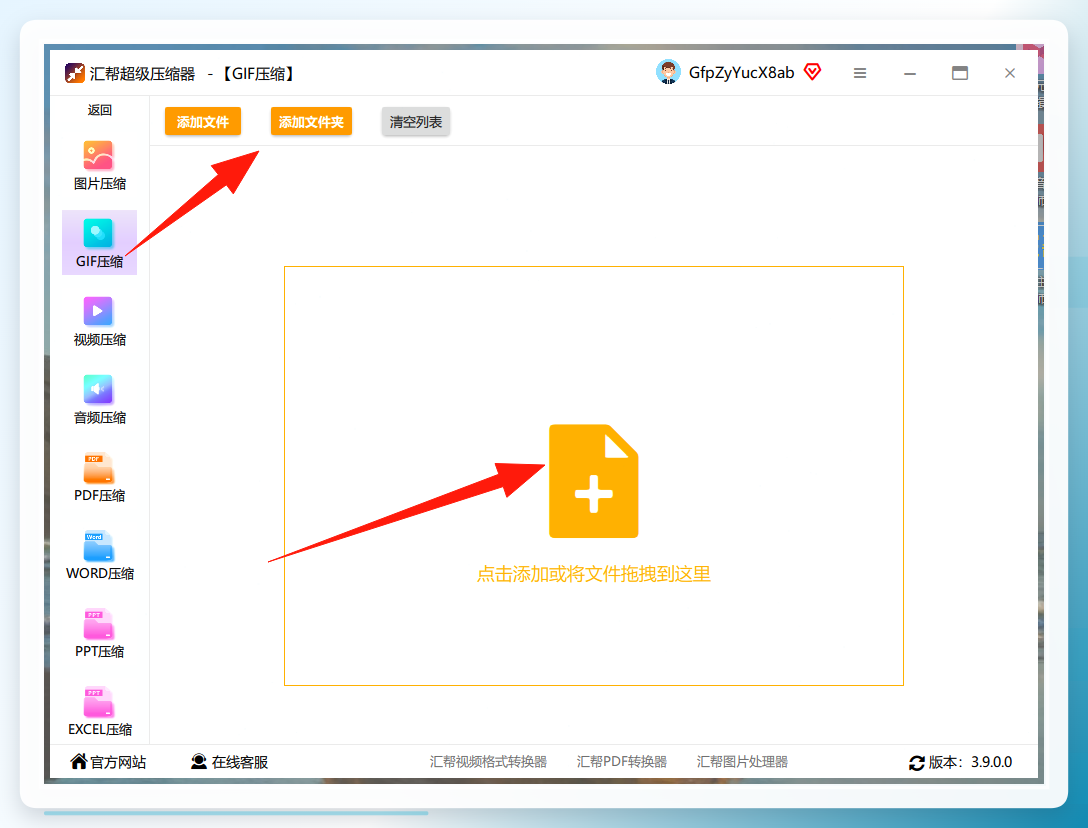This screenshot has width=1088, height=828.
Task: Click the 点击添加或将文件拖拽到这里 prompt text
Action: (x=593, y=574)
